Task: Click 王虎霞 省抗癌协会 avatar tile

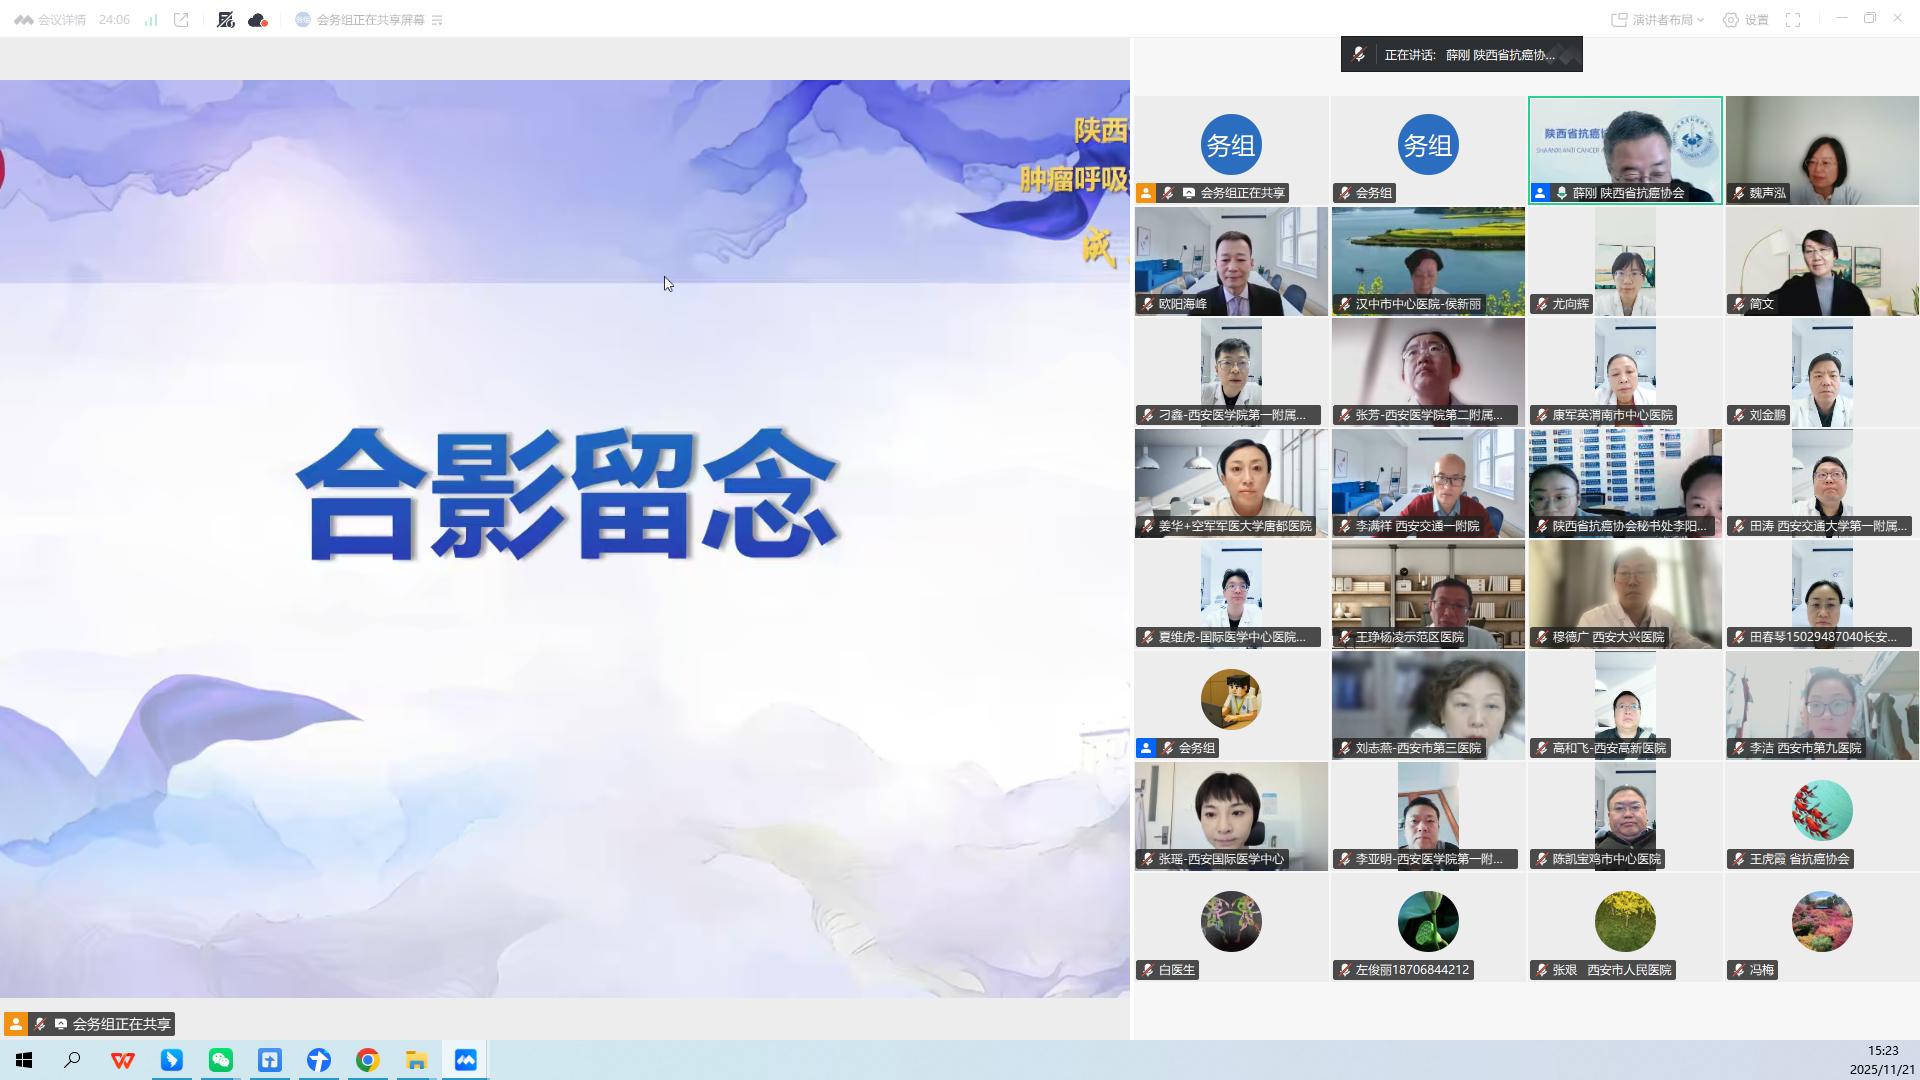Action: tap(1821, 811)
